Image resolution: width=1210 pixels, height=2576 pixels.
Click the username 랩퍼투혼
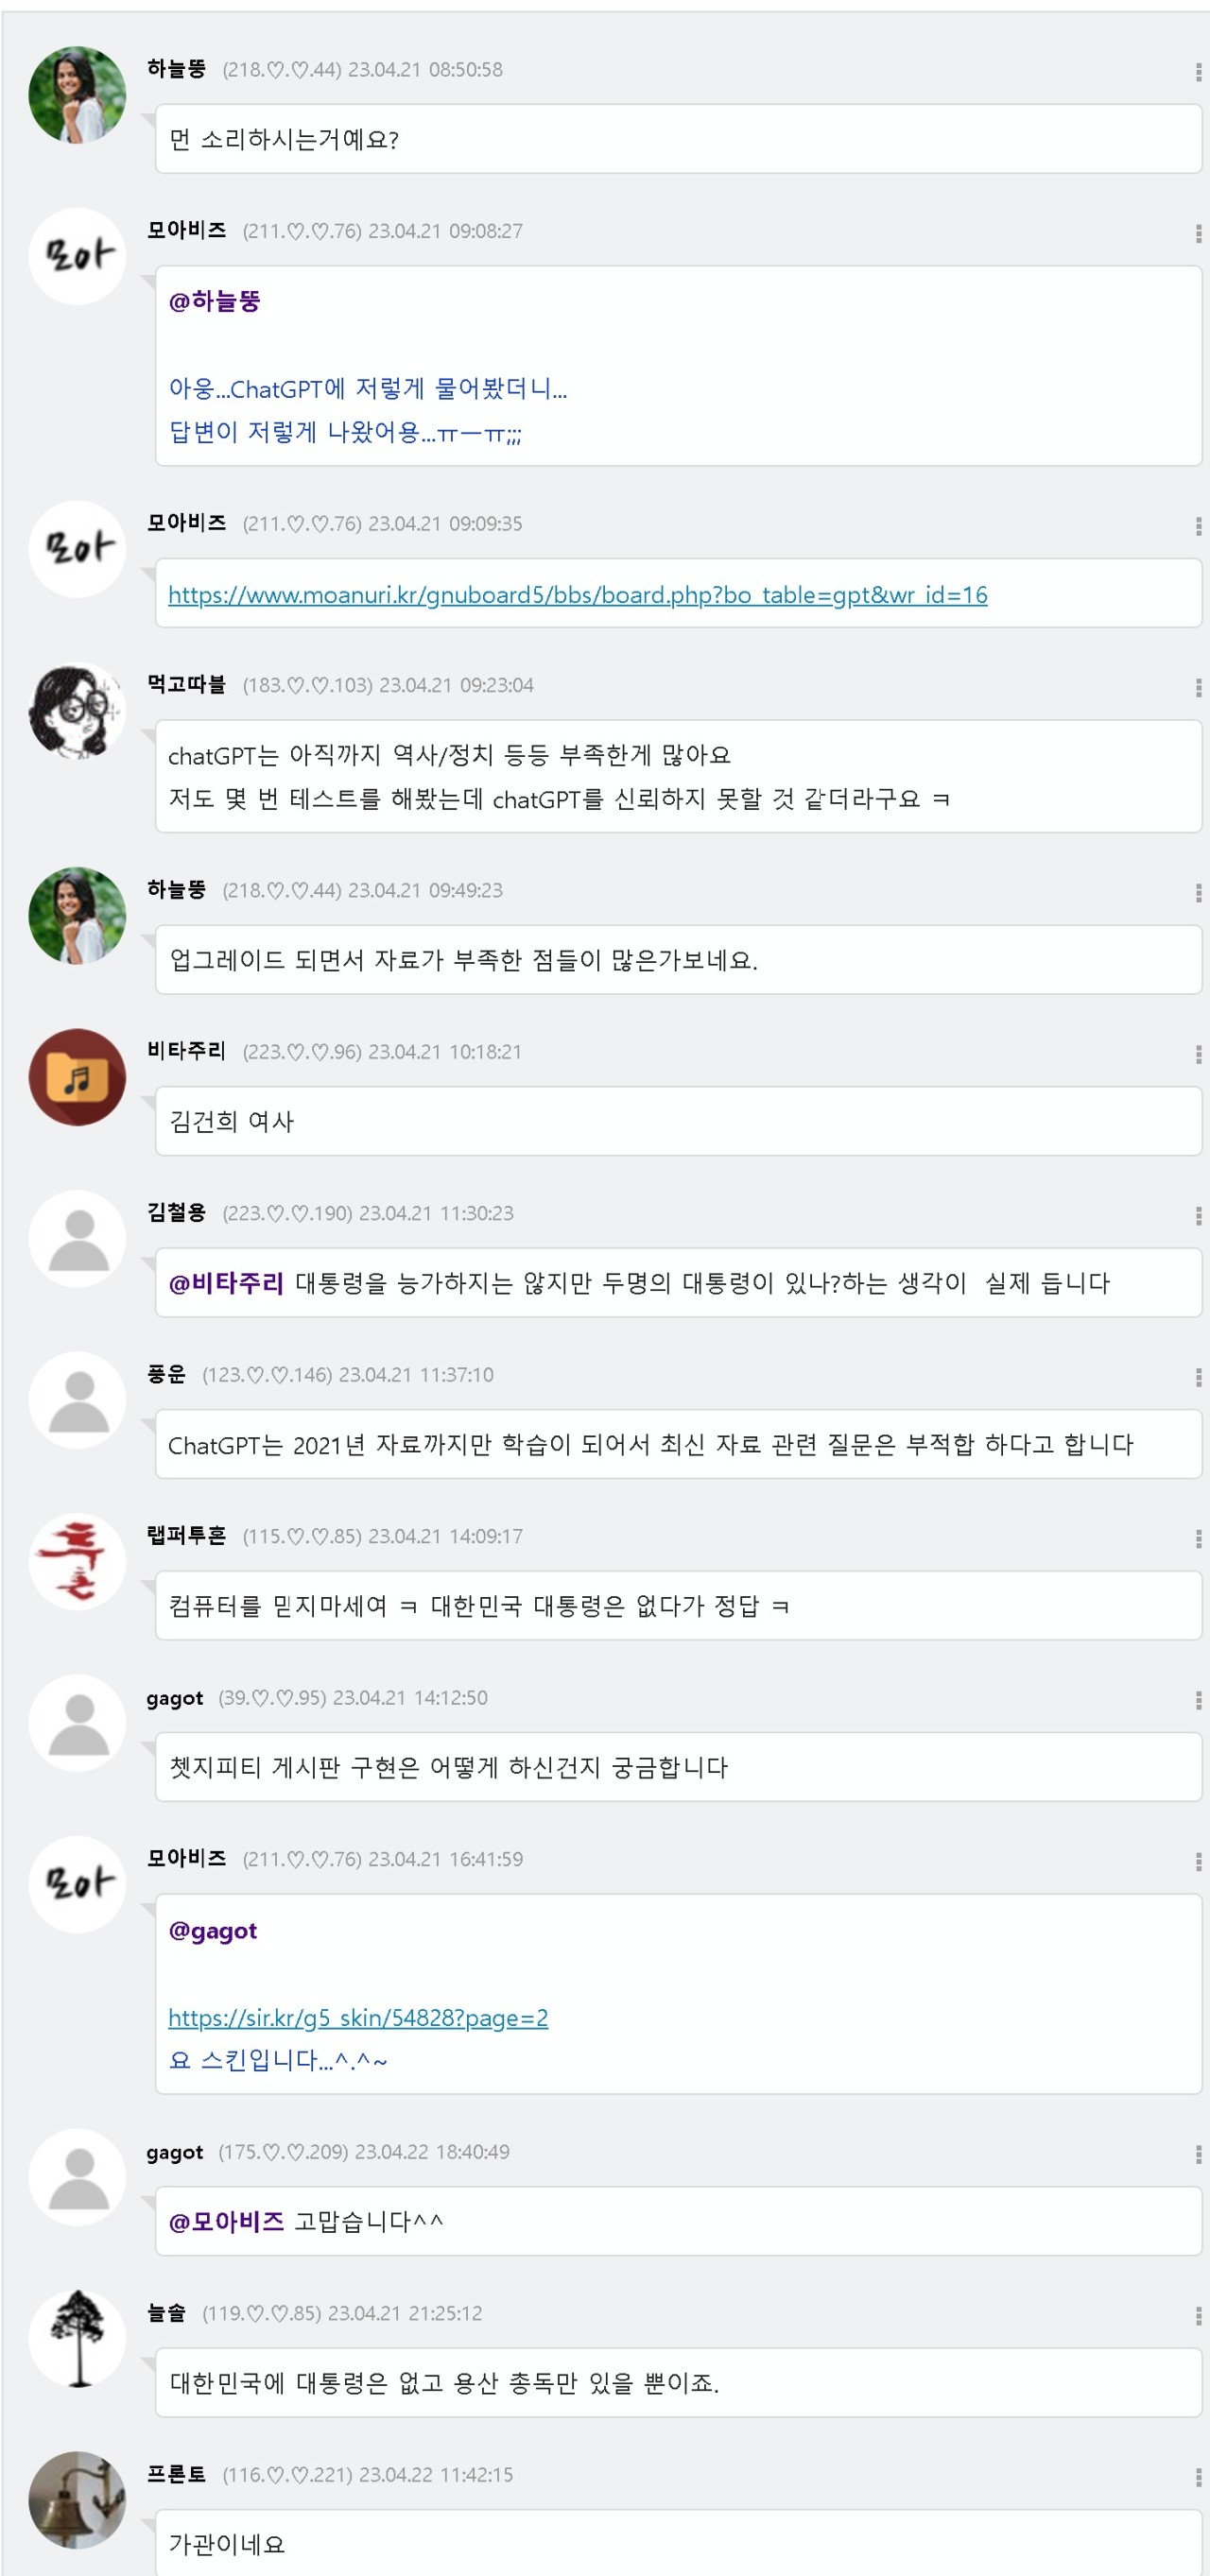coord(186,1535)
